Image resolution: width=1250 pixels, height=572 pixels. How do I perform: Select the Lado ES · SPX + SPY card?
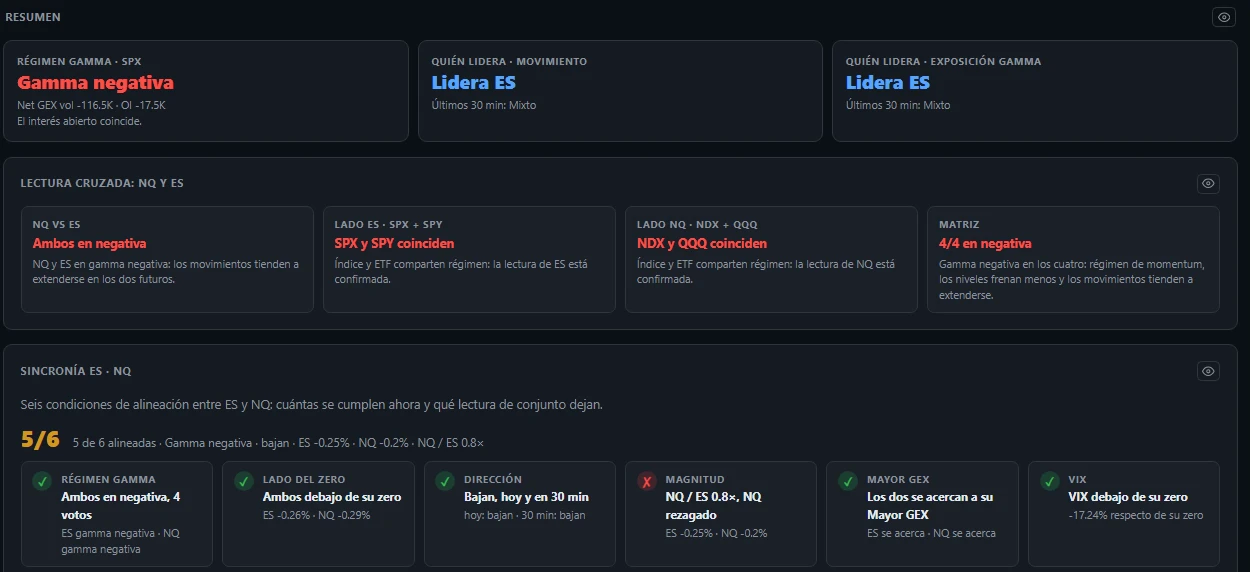click(x=469, y=260)
